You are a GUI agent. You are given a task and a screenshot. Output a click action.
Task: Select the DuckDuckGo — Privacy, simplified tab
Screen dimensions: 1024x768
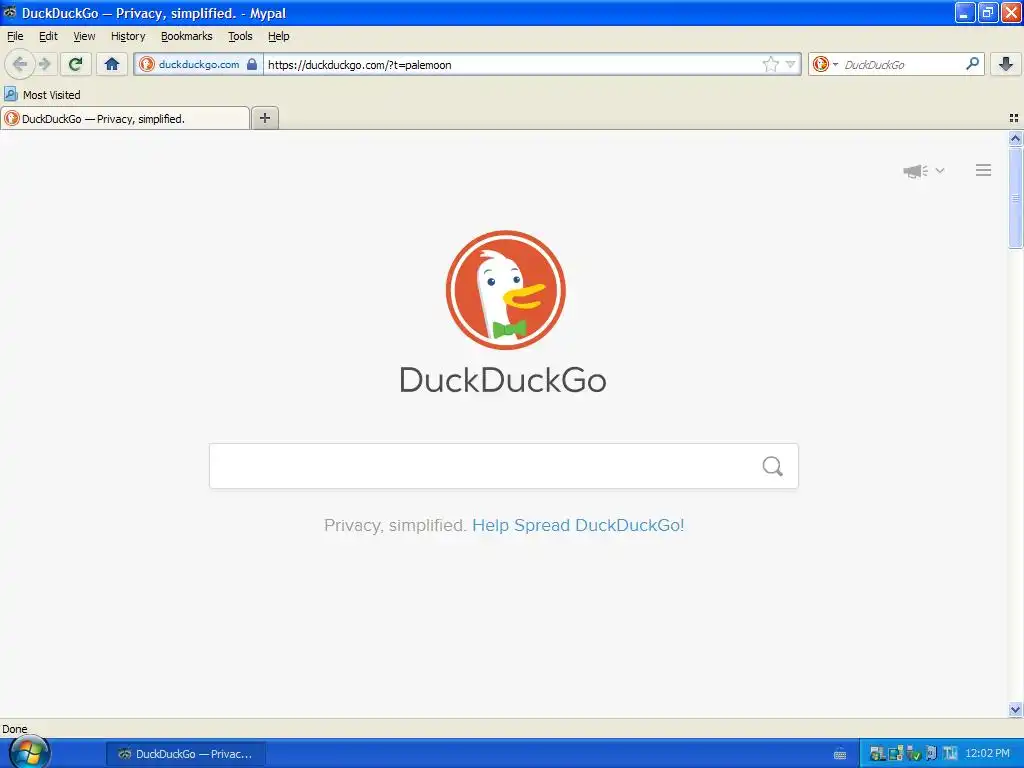[125, 118]
